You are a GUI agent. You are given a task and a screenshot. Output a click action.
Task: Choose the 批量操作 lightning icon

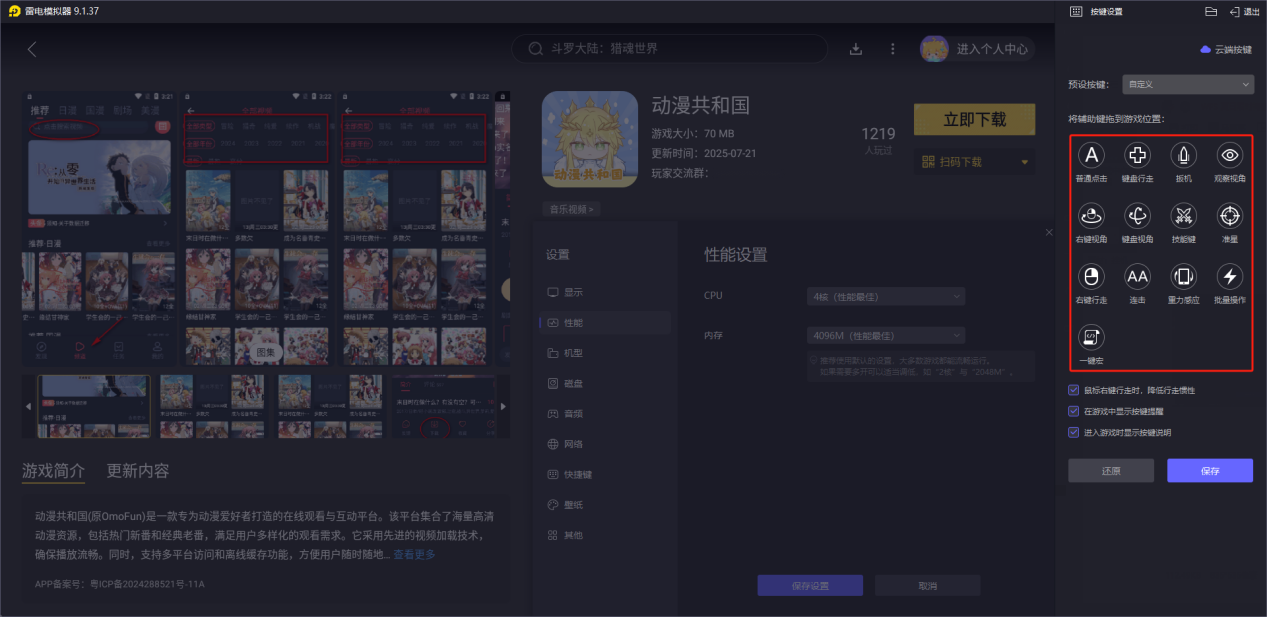[1230, 277]
